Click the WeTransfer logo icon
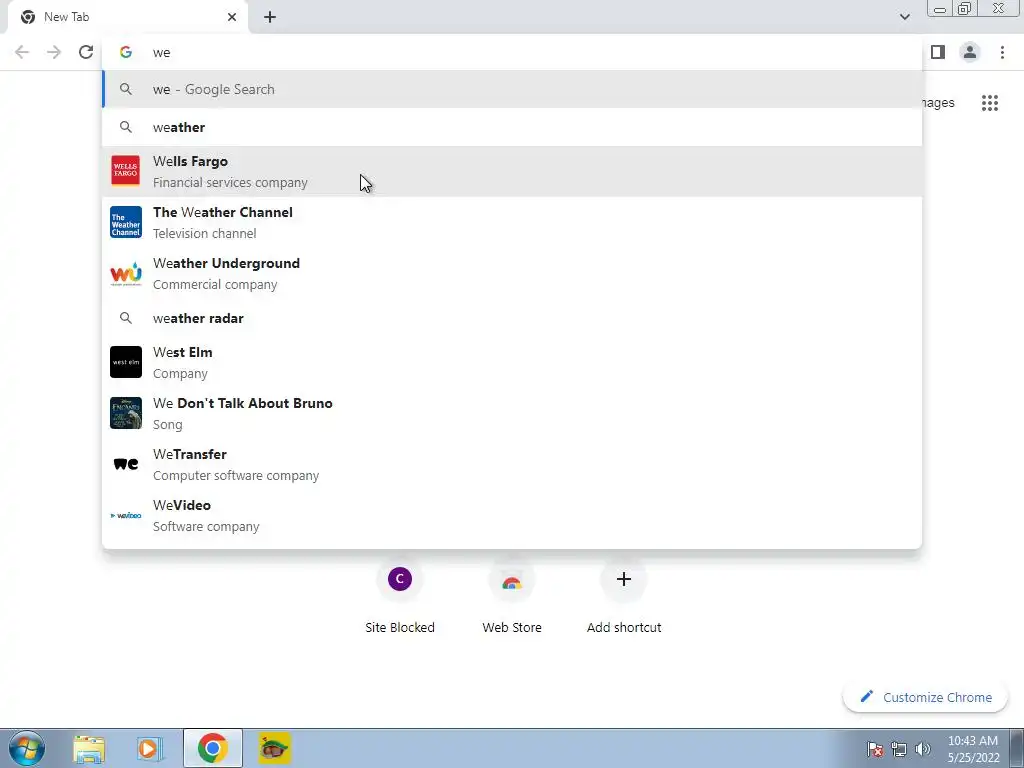1024x768 pixels. (126, 464)
